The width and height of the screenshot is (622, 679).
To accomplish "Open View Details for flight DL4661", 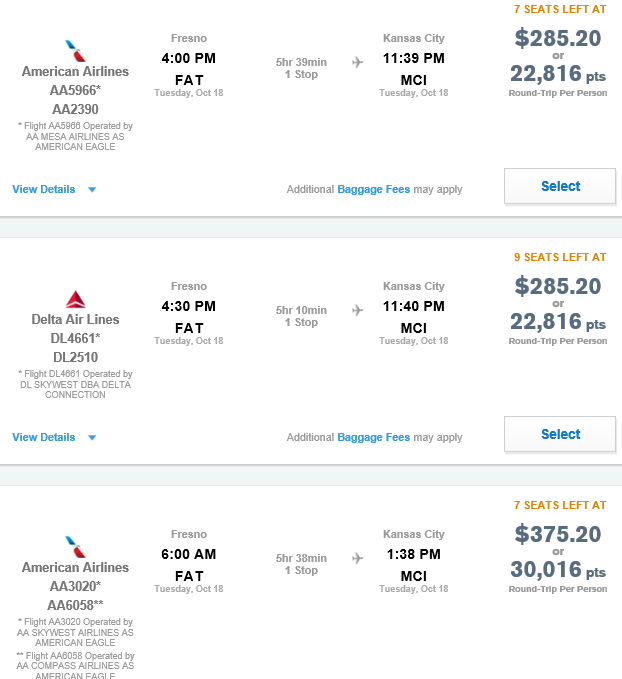I will 43,437.
